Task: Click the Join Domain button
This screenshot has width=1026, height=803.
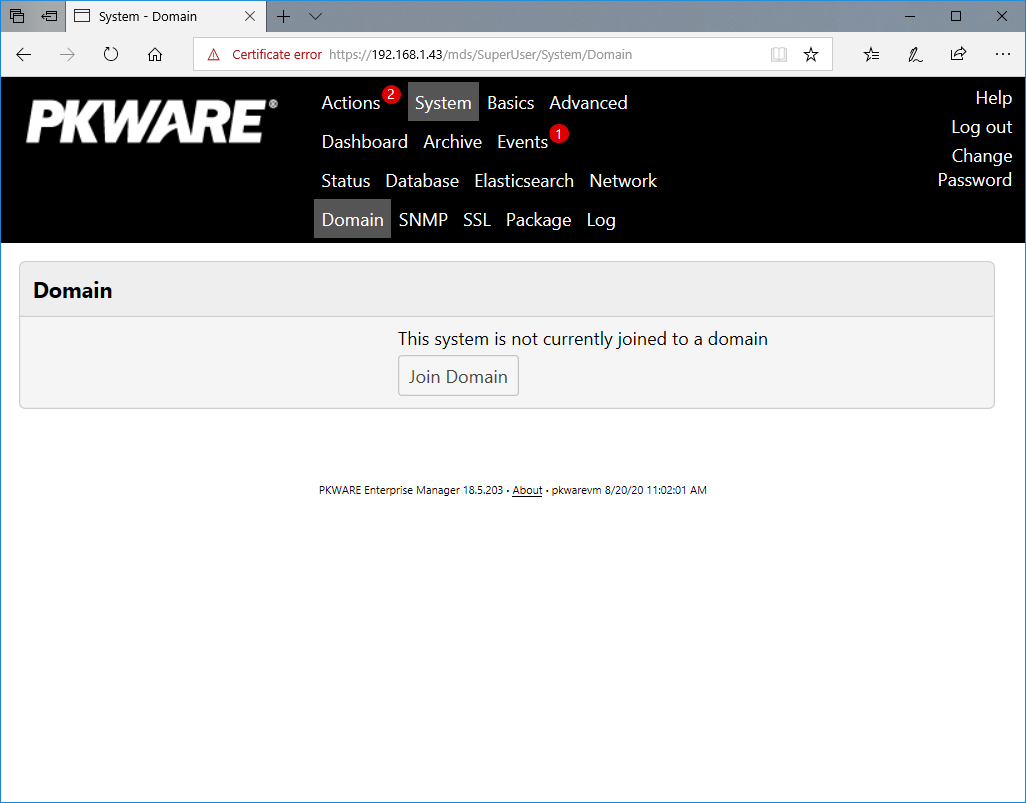Action: [458, 376]
